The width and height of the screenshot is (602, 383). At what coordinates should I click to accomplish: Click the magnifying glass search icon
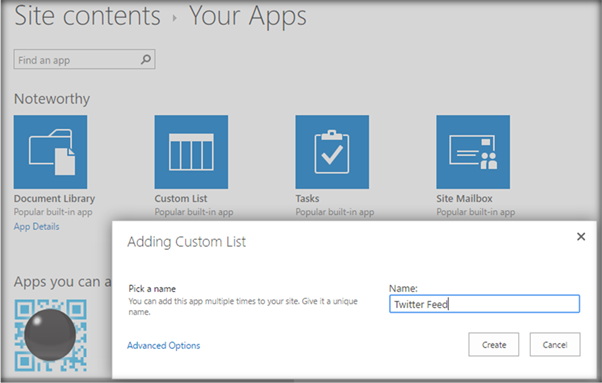pos(146,59)
